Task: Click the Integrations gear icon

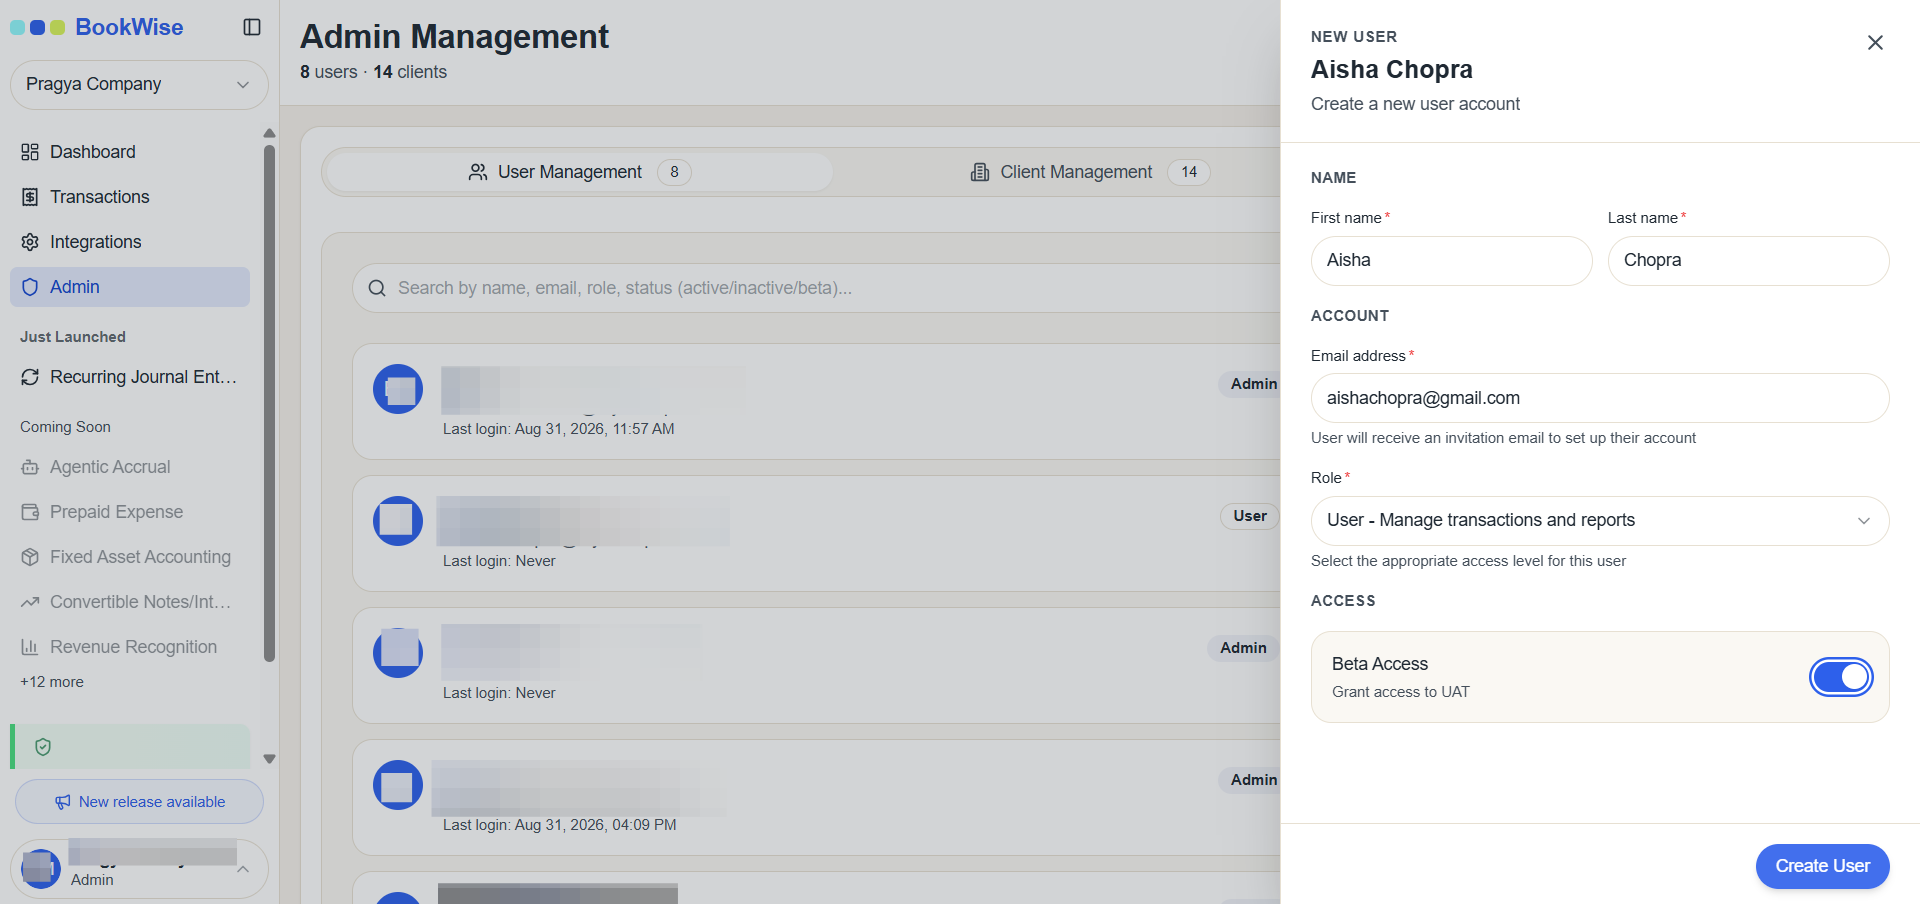Action: click(x=30, y=242)
